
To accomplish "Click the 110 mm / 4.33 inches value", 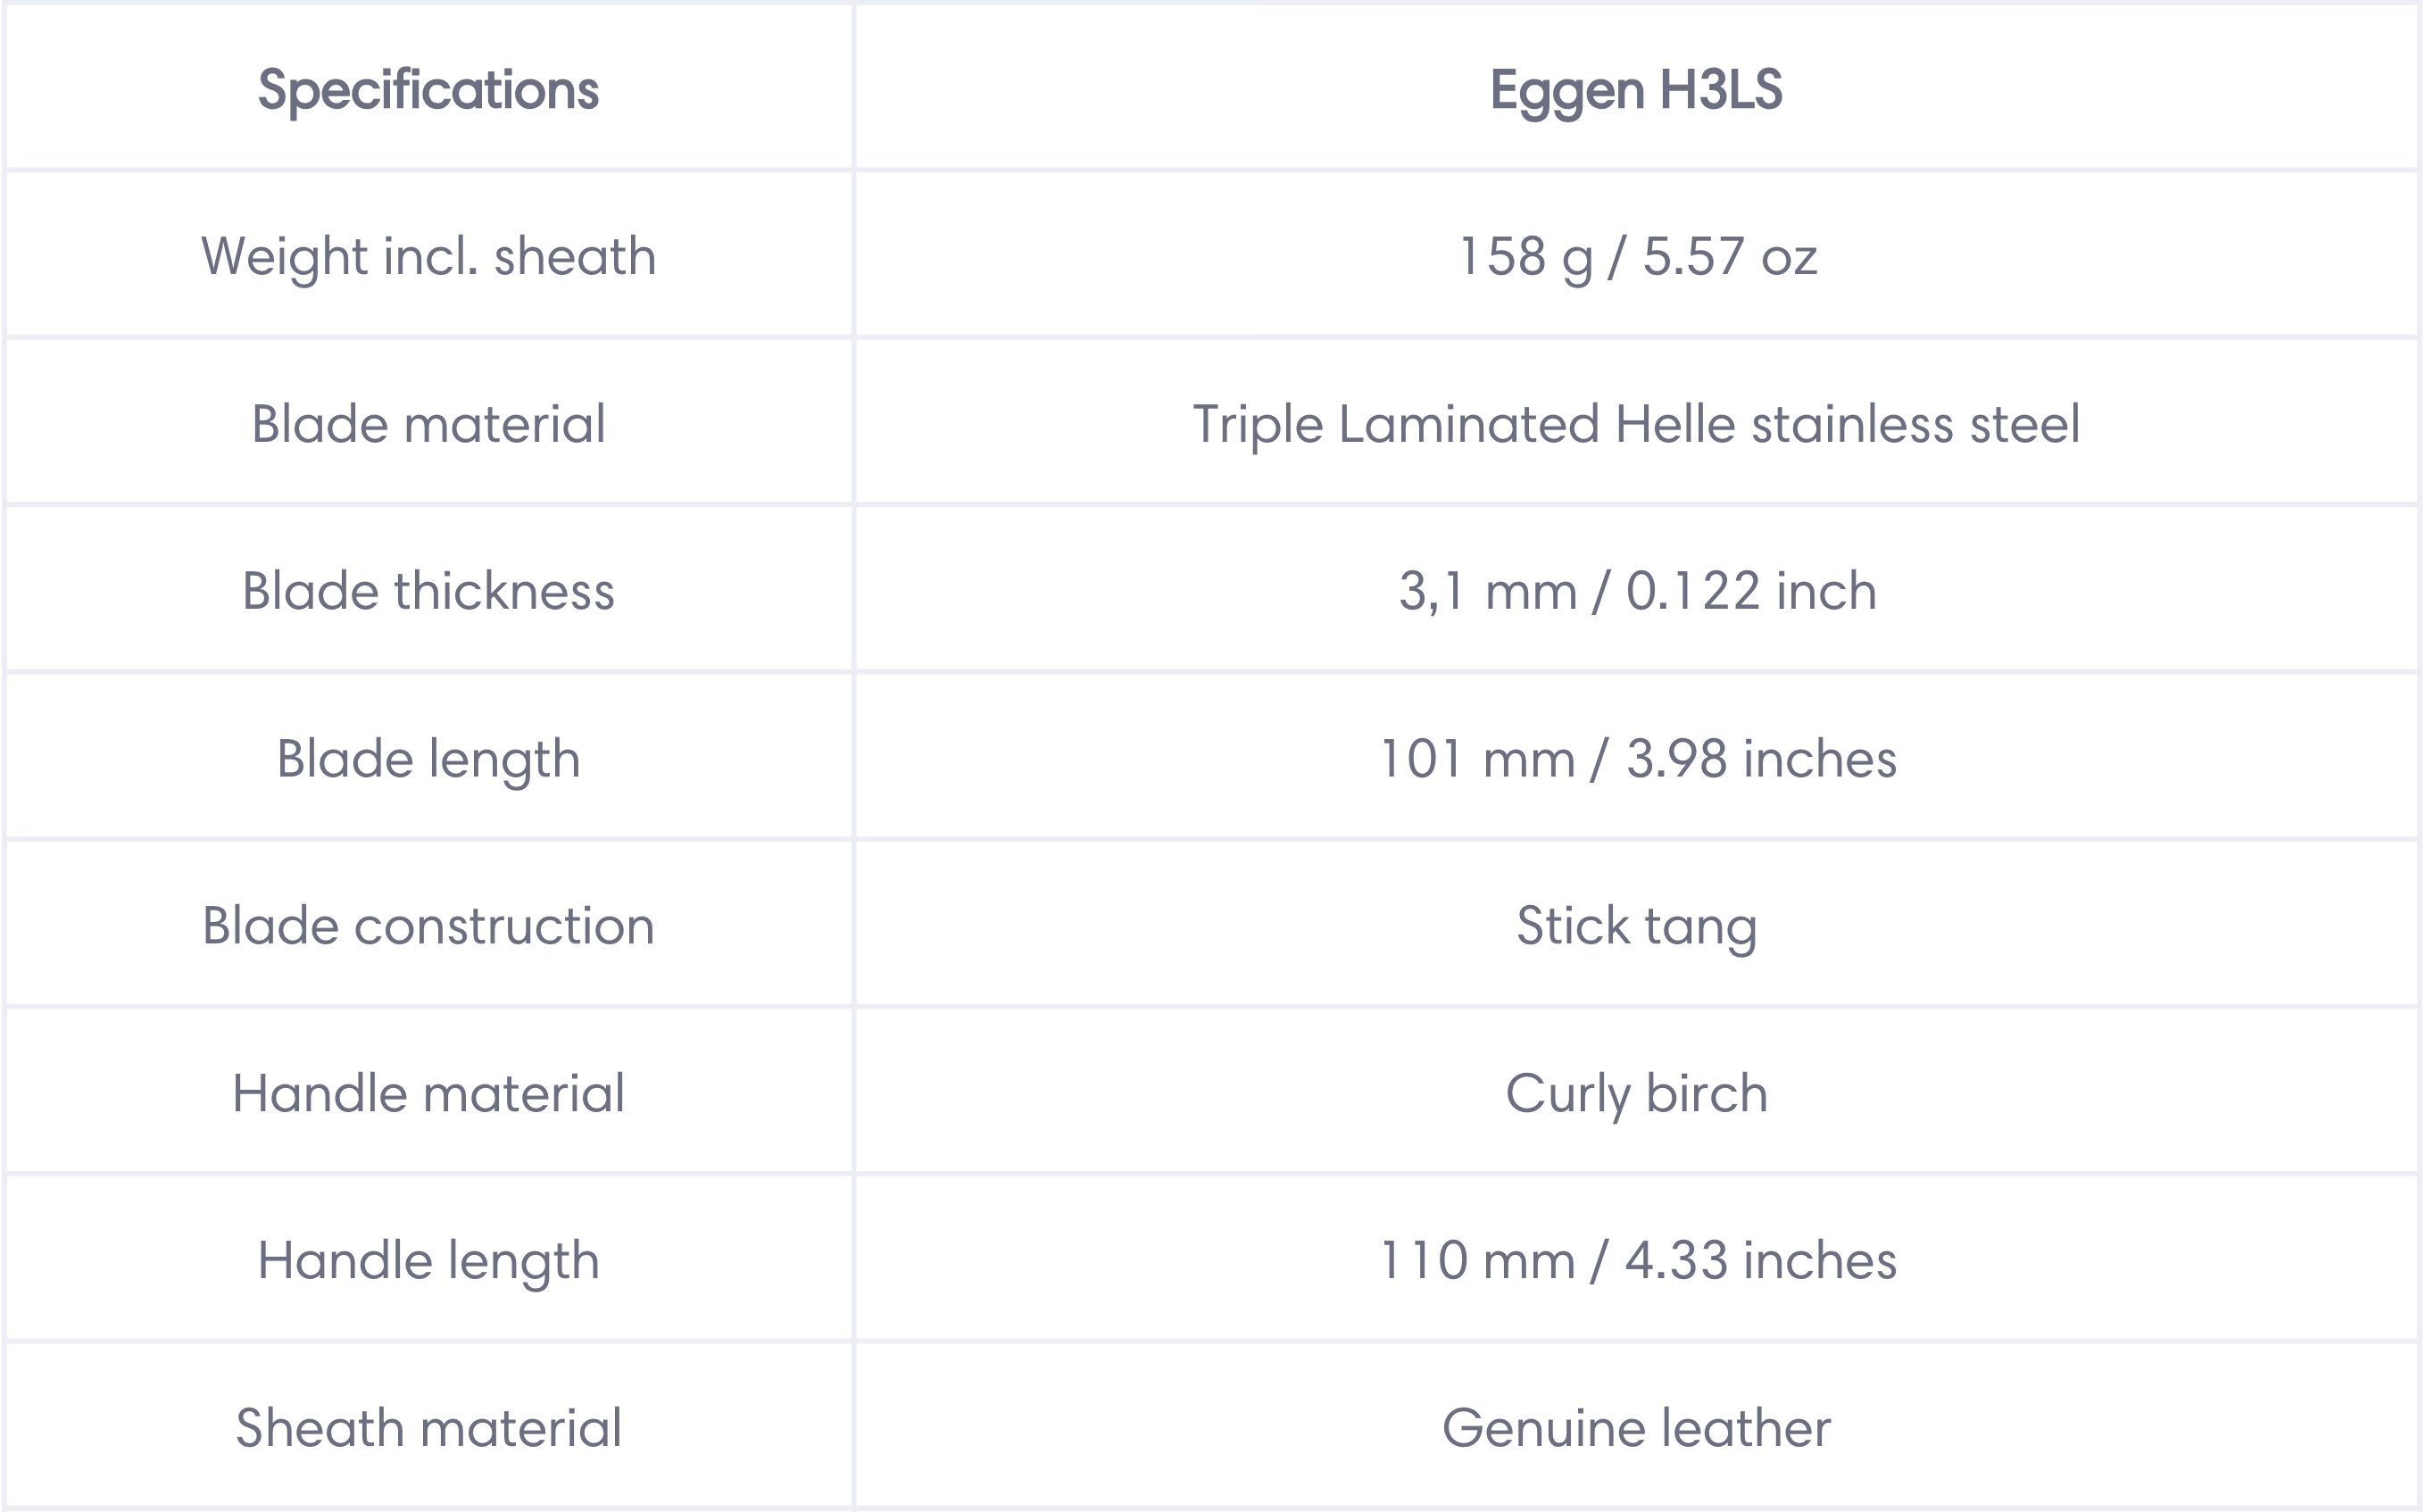I will [x=1636, y=1261].
